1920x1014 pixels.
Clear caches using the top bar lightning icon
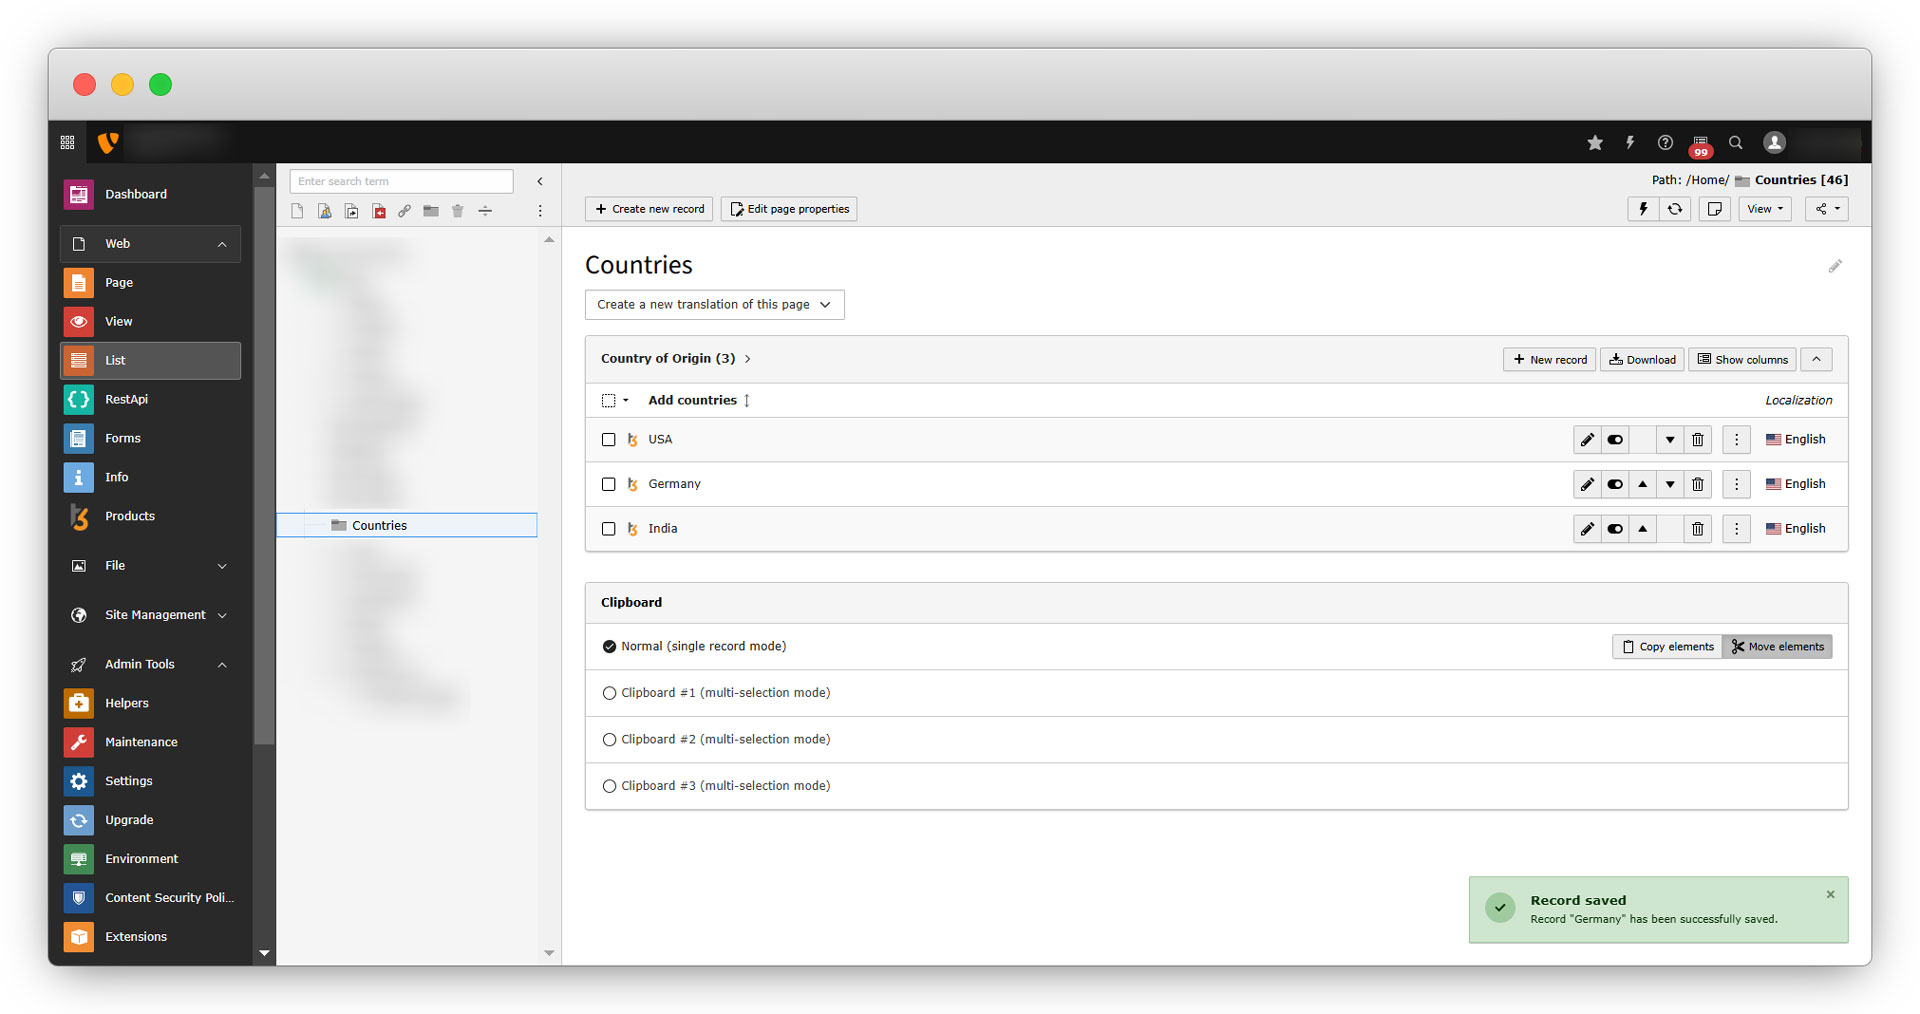click(1630, 143)
